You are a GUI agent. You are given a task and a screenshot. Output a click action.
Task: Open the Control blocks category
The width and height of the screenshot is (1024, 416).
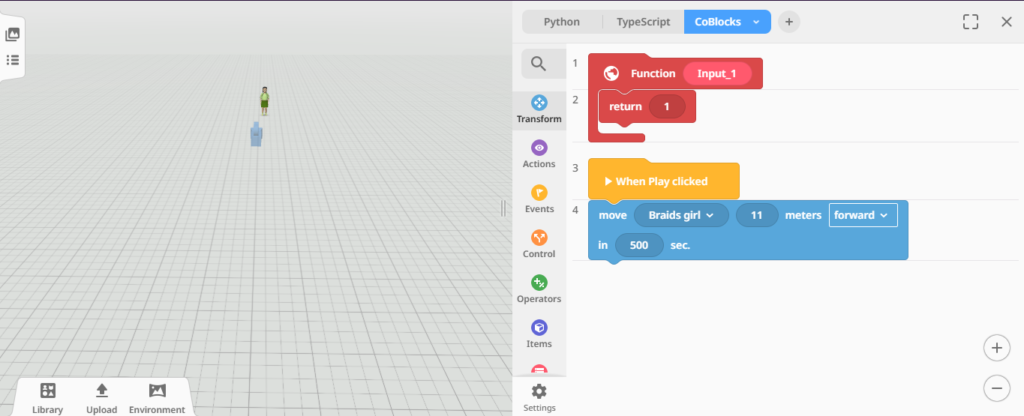(x=539, y=245)
